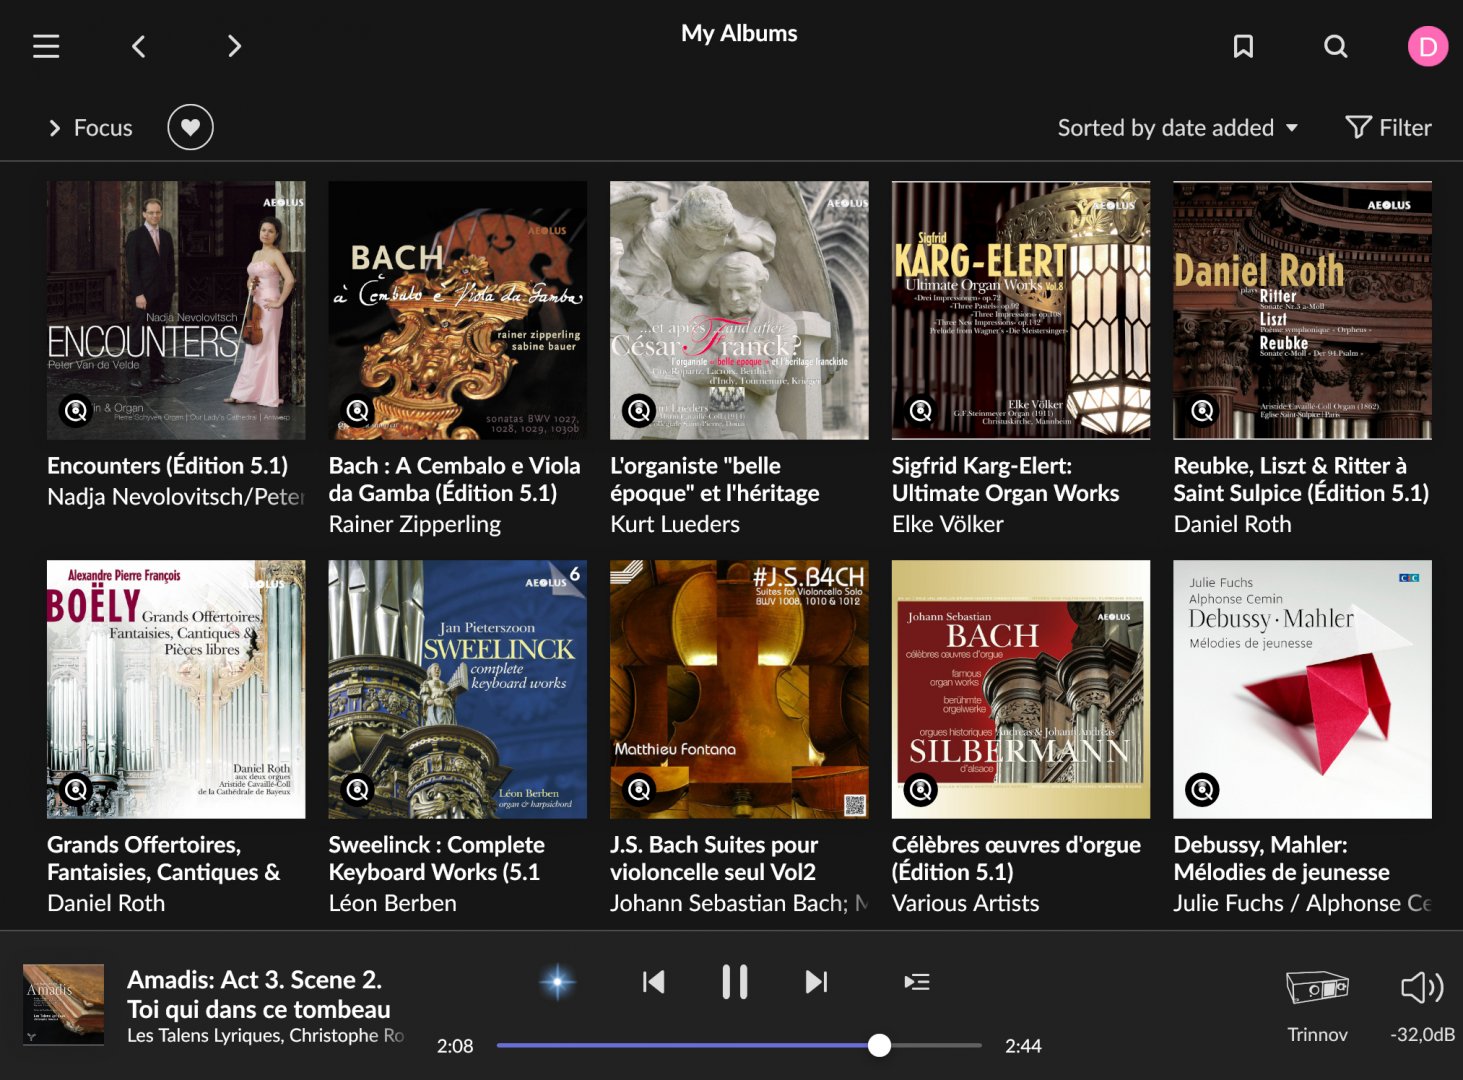Click Qobuz badge on J.S. B4CH cover
Viewport: 1463px width, 1080px height.
click(x=639, y=790)
